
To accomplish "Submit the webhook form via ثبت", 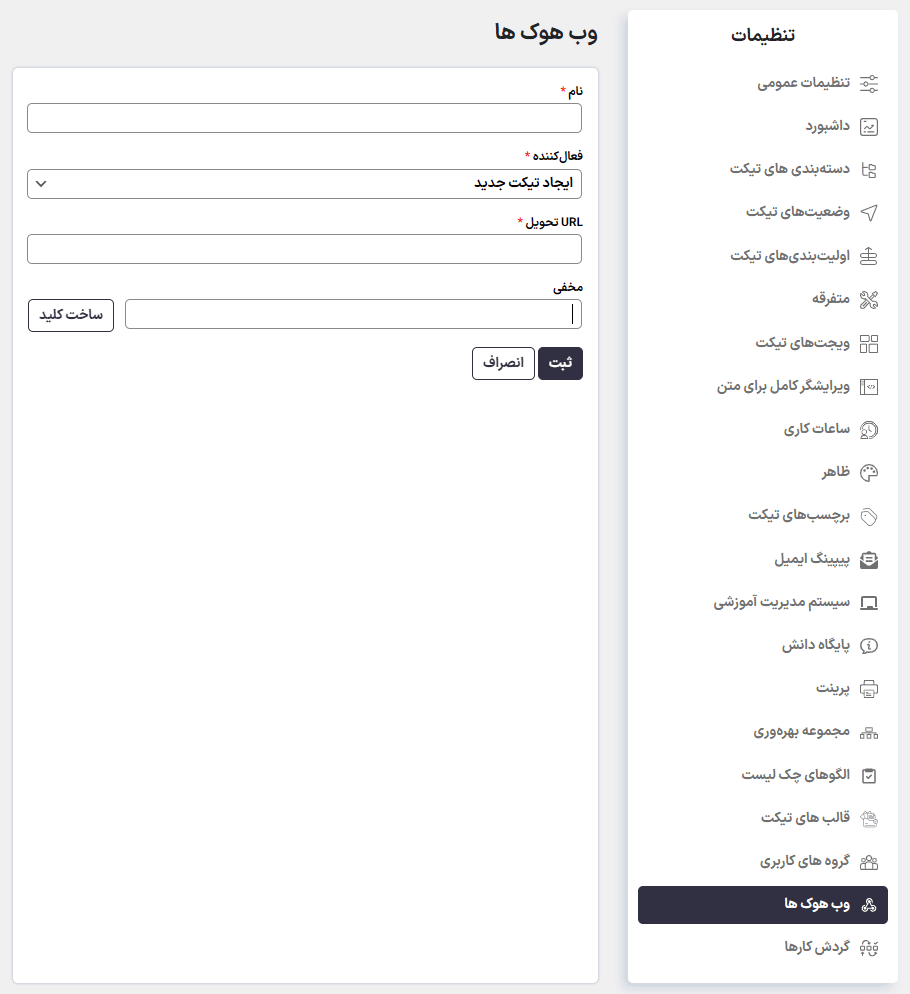I will click(560, 363).
